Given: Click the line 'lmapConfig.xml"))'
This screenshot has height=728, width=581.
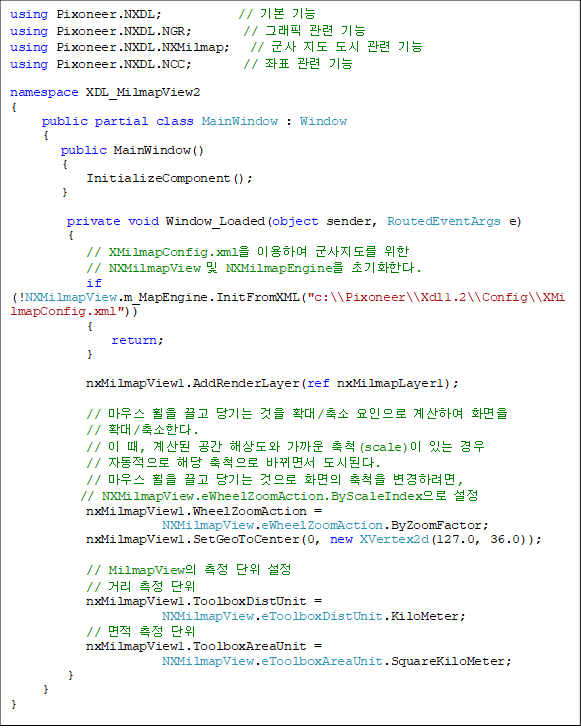Looking at the screenshot, I should (74, 312).
